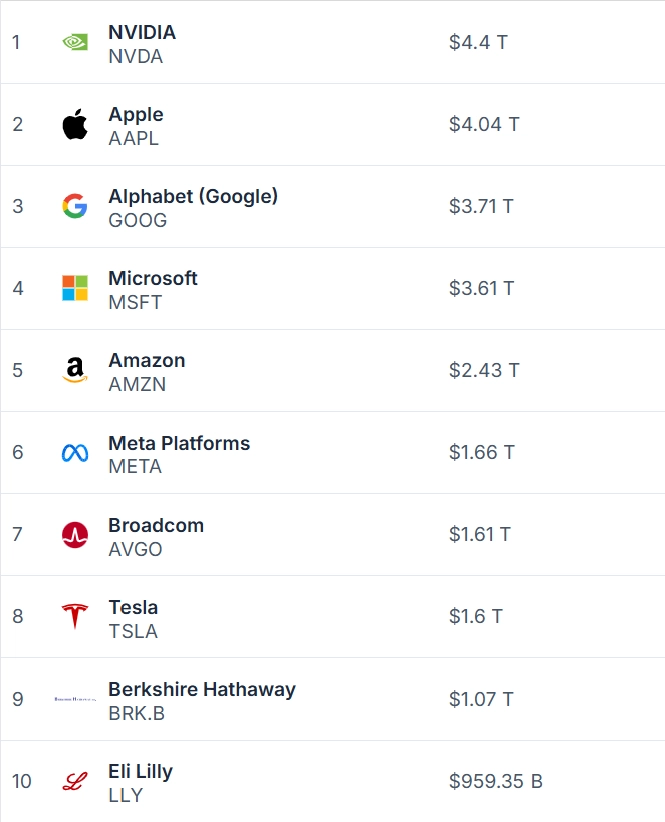Click the Berkshire Hathaway logo
665x822 pixels.
[76, 699]
